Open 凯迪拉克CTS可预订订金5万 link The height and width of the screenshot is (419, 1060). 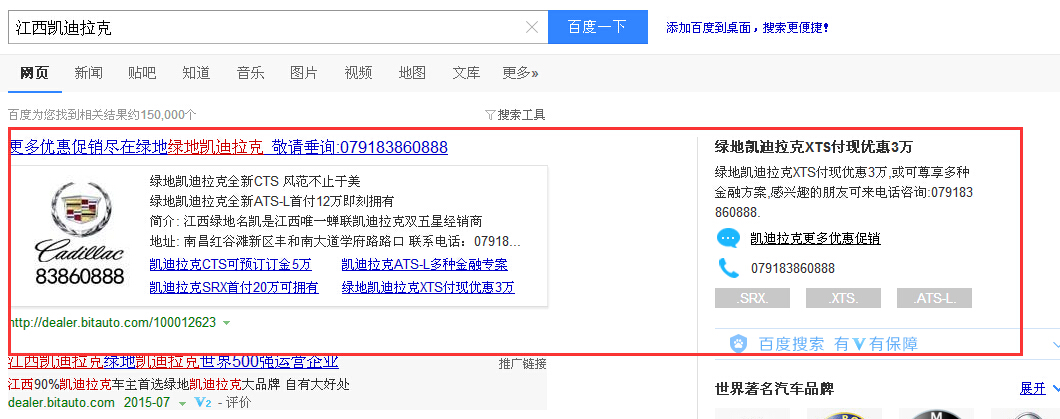231,264
